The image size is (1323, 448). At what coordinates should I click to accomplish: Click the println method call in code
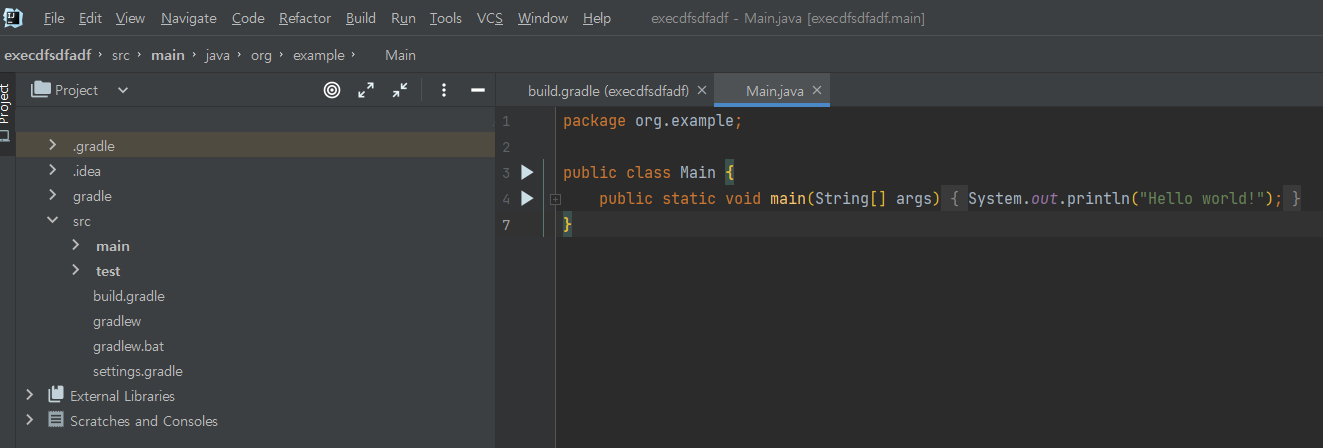1102,198
